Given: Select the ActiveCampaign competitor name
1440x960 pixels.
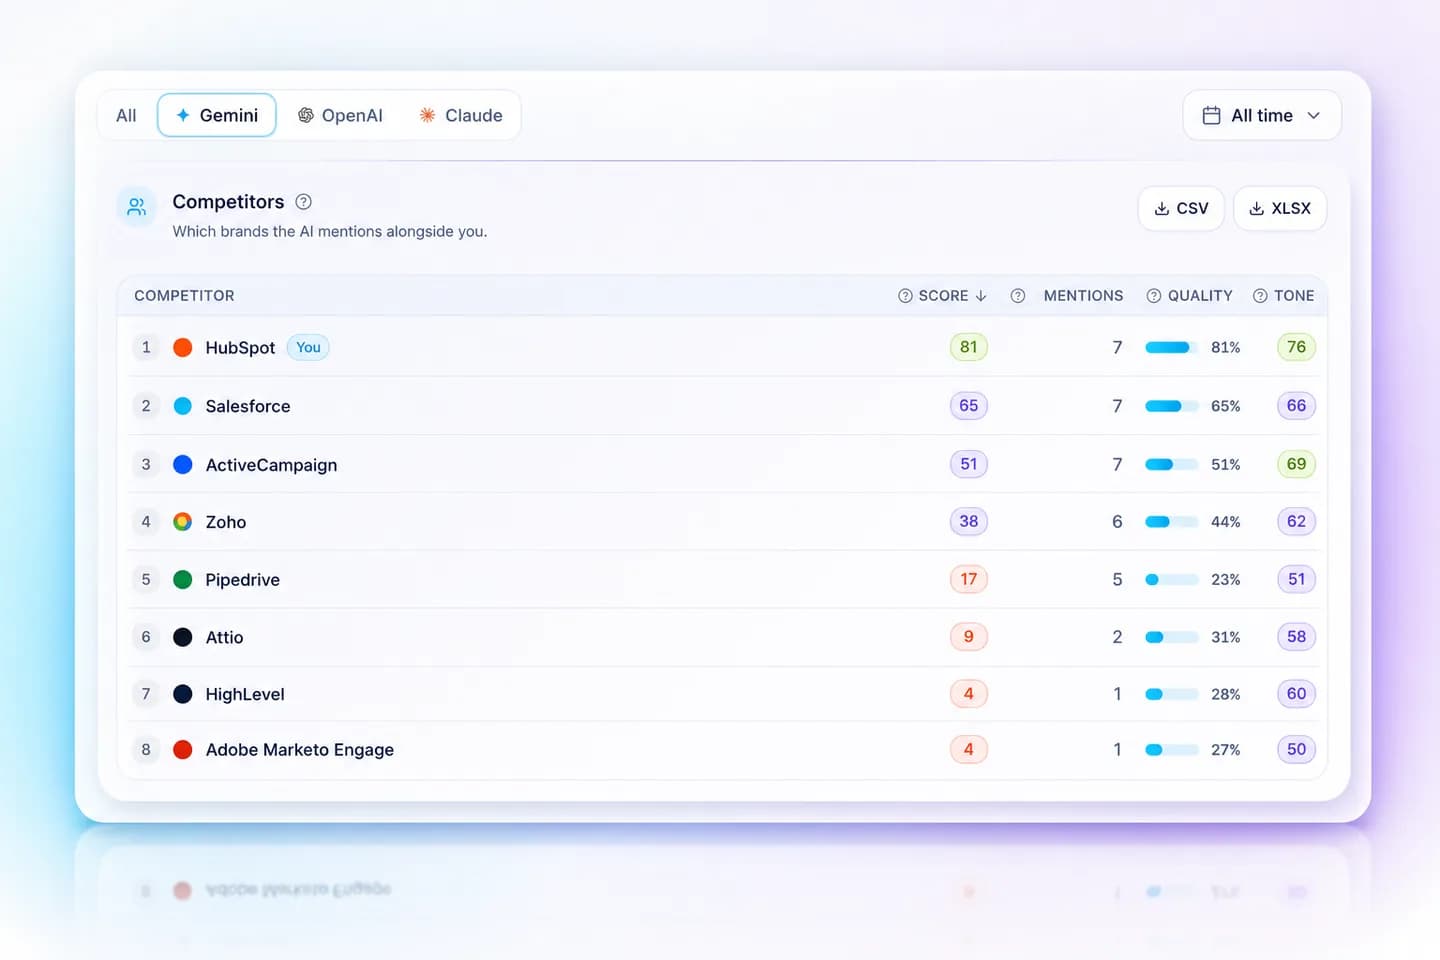Looking at the screenshot, I should [271, 465].
